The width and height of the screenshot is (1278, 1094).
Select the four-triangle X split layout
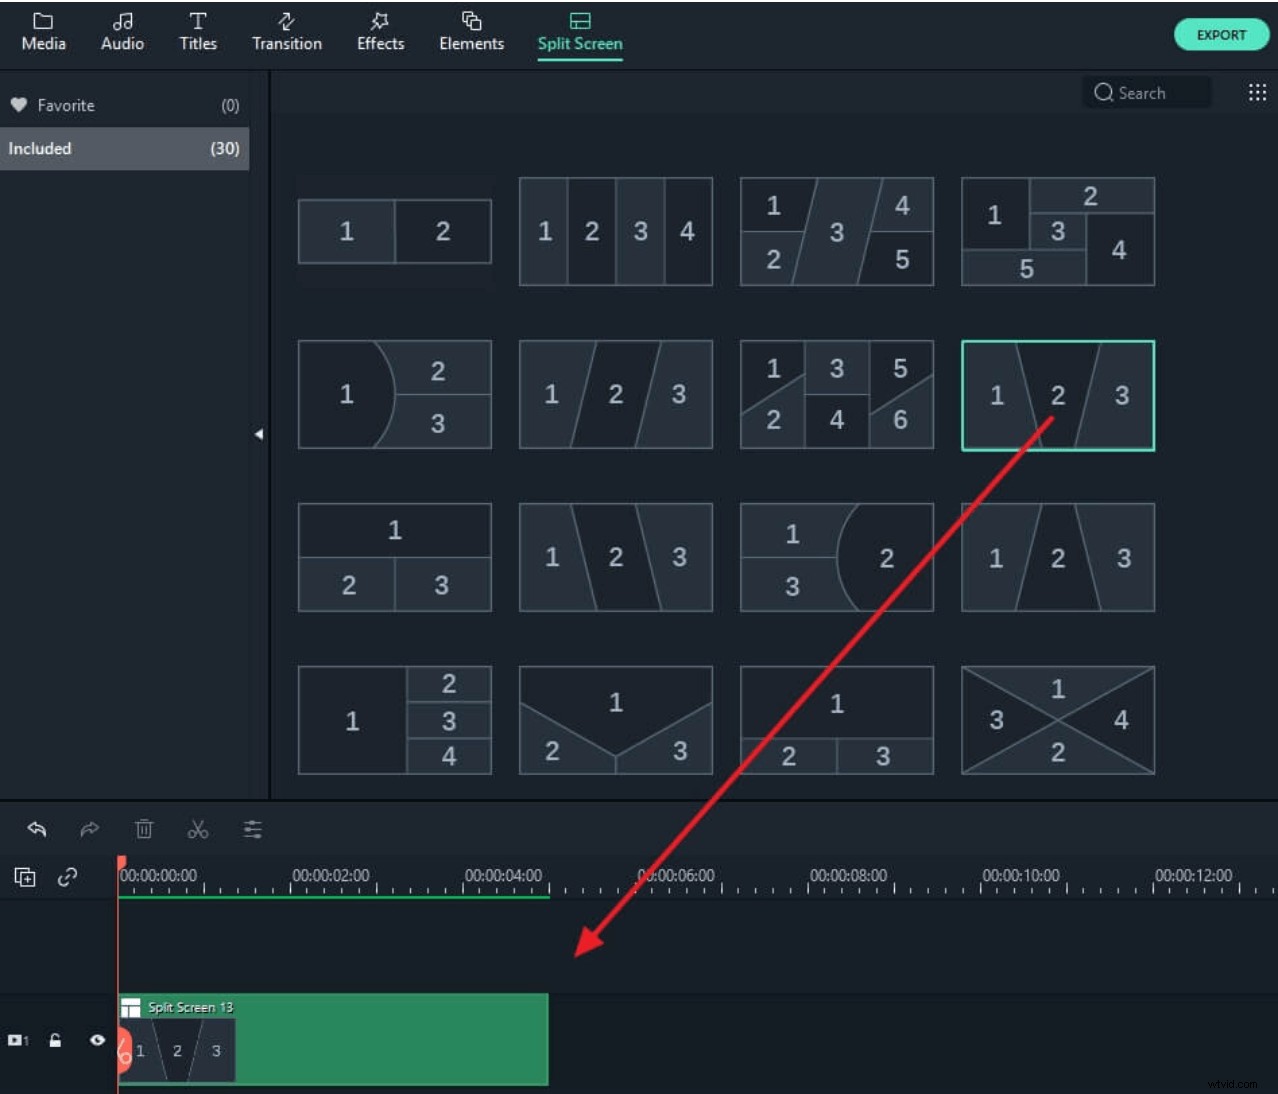tap(1057, 720)
